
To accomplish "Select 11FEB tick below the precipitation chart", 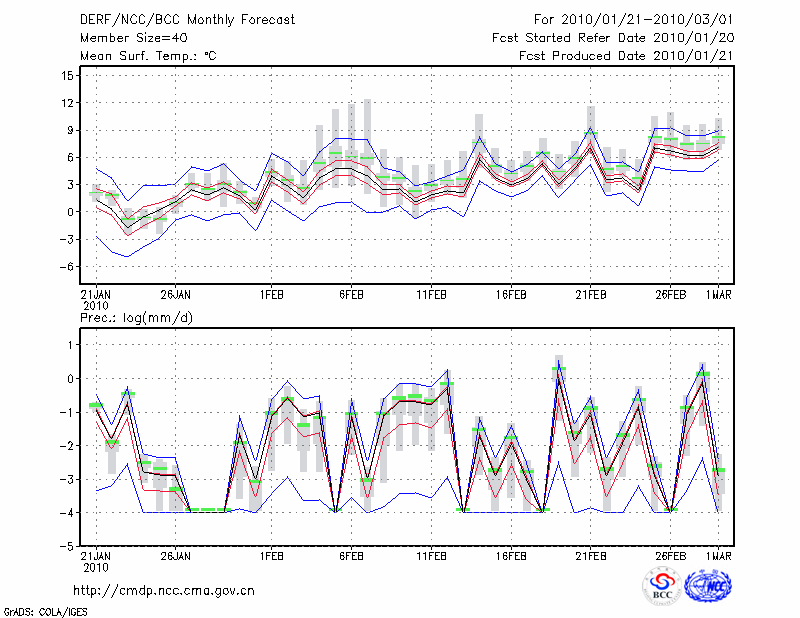I will click(x=431, y=556).
